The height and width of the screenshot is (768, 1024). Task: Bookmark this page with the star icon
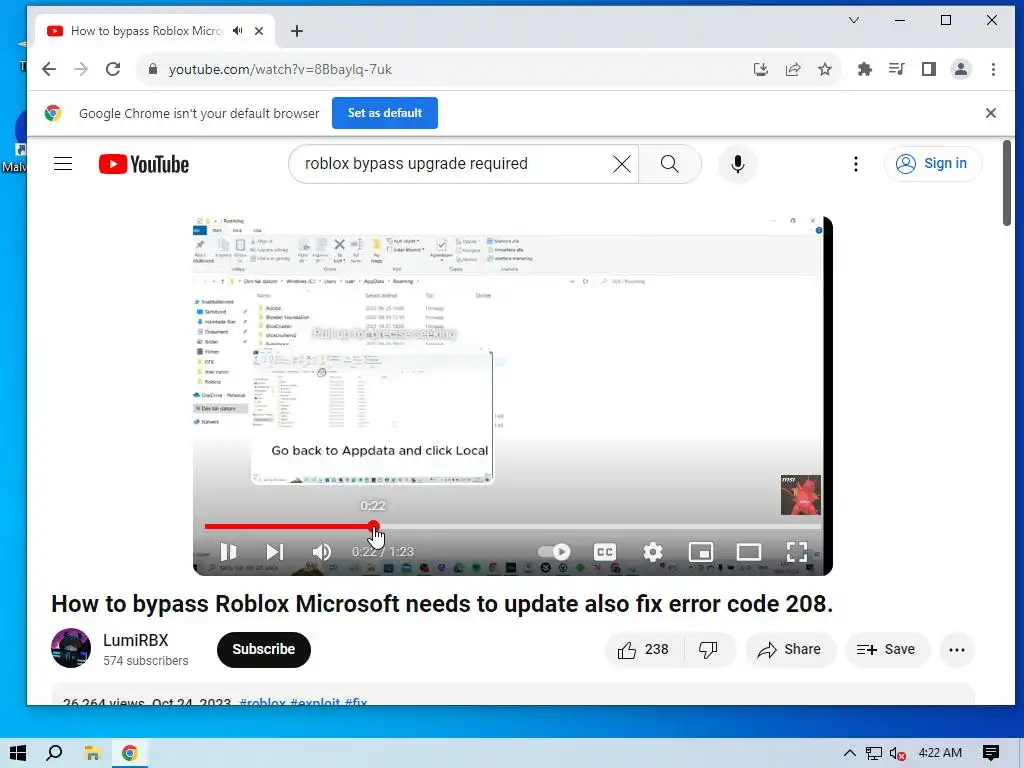[825, 69]
